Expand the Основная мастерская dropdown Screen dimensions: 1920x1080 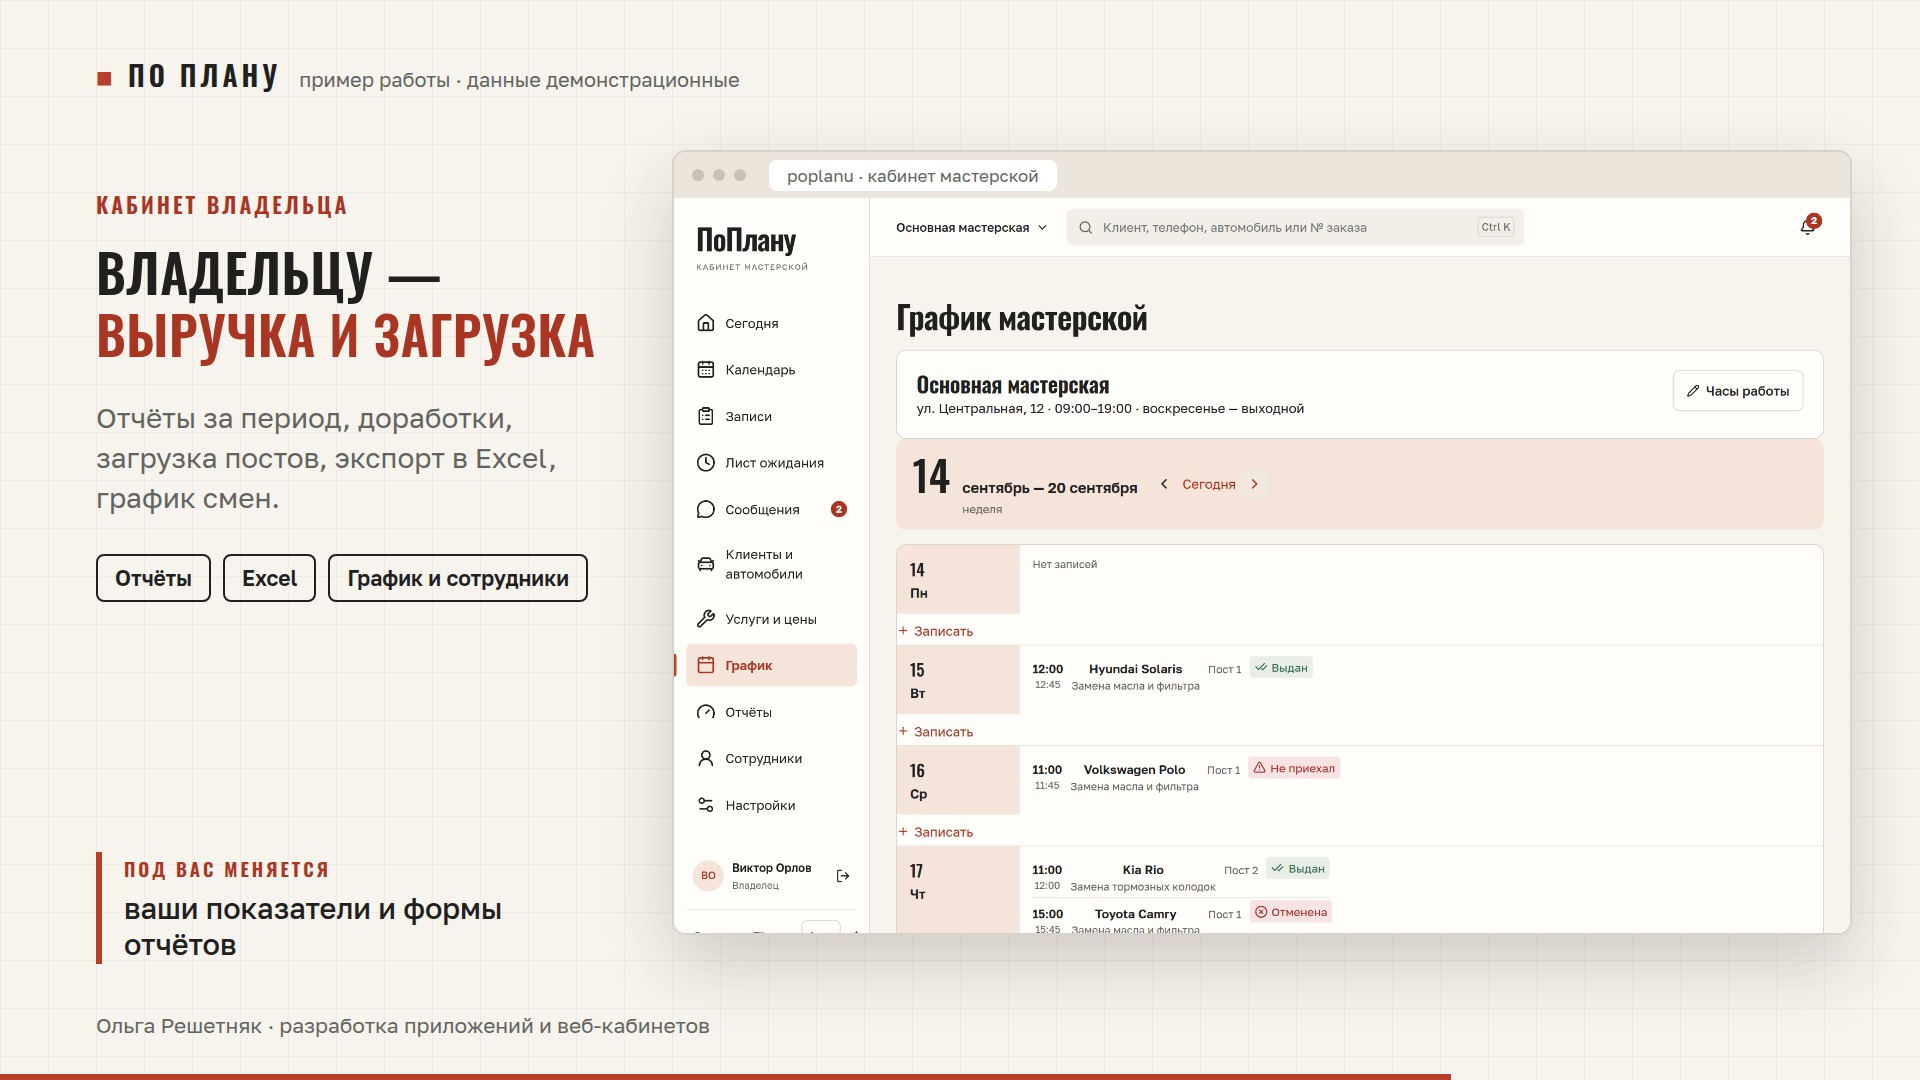pyautogui.click(x=971, y=228)
